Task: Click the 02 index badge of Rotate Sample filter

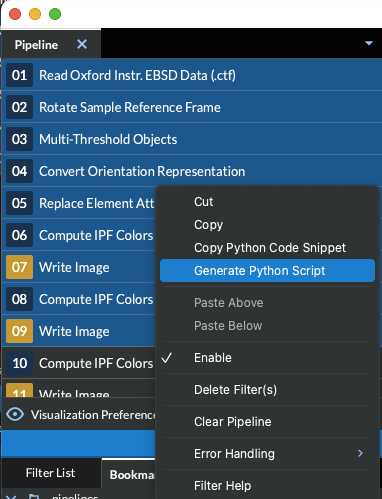Action: coord(19,107)
